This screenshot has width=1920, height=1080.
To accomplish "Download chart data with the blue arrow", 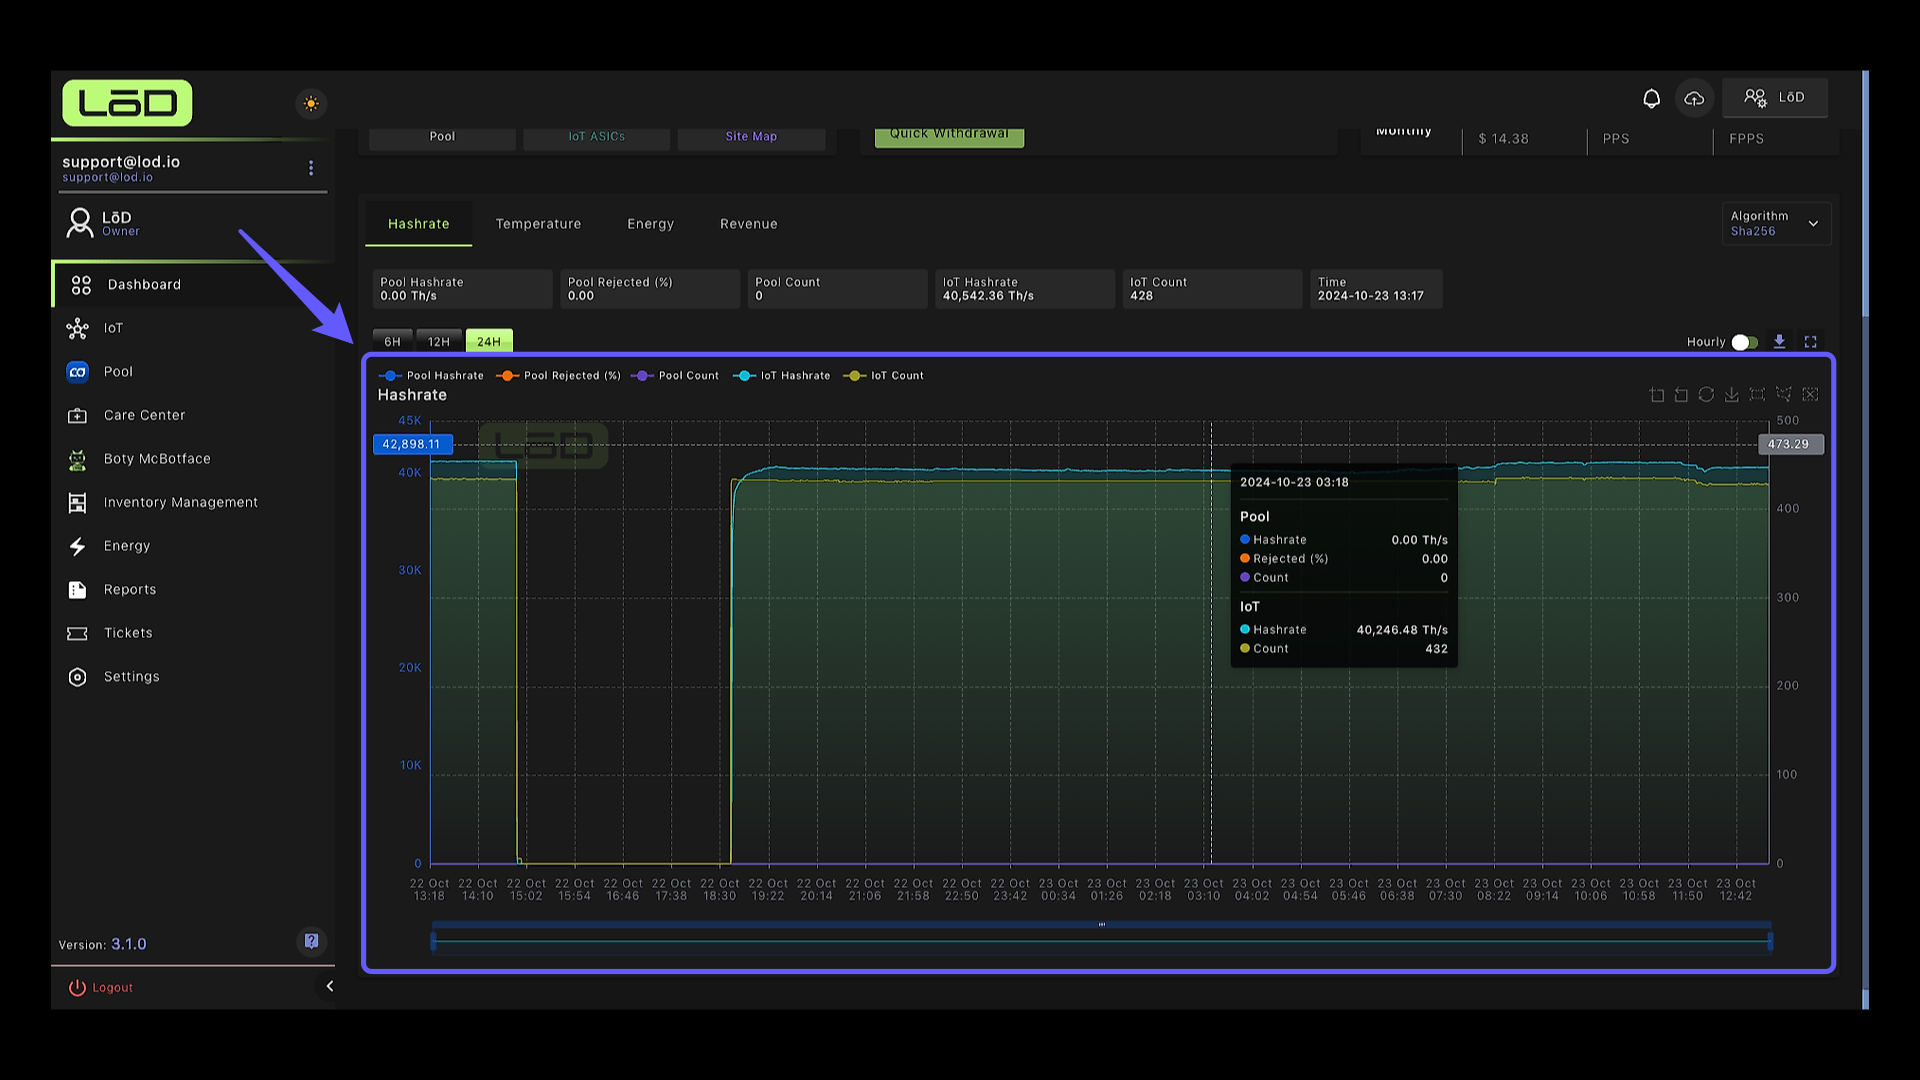I will pyautogui.click(x=1779, y=342).
